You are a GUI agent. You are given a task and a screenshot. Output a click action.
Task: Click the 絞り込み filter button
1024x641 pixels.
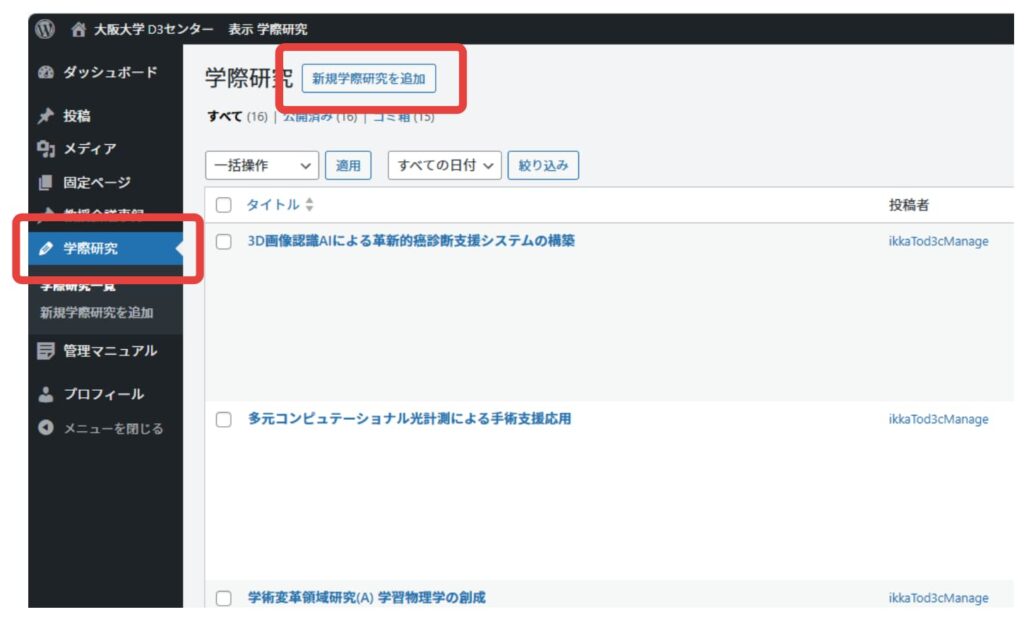543,166
